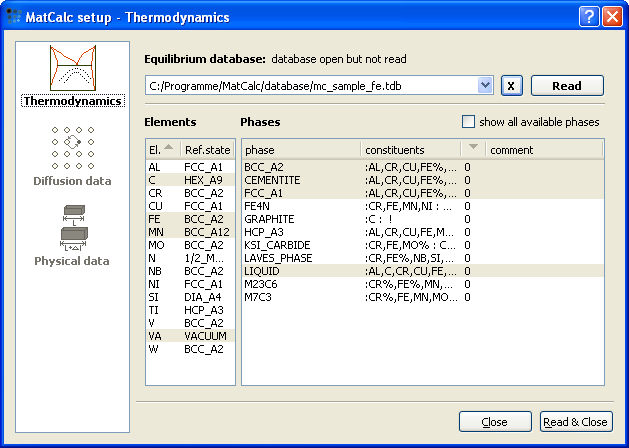Click the title bar help question-mark button
The image size is (629, 448).
coord(588,17)
